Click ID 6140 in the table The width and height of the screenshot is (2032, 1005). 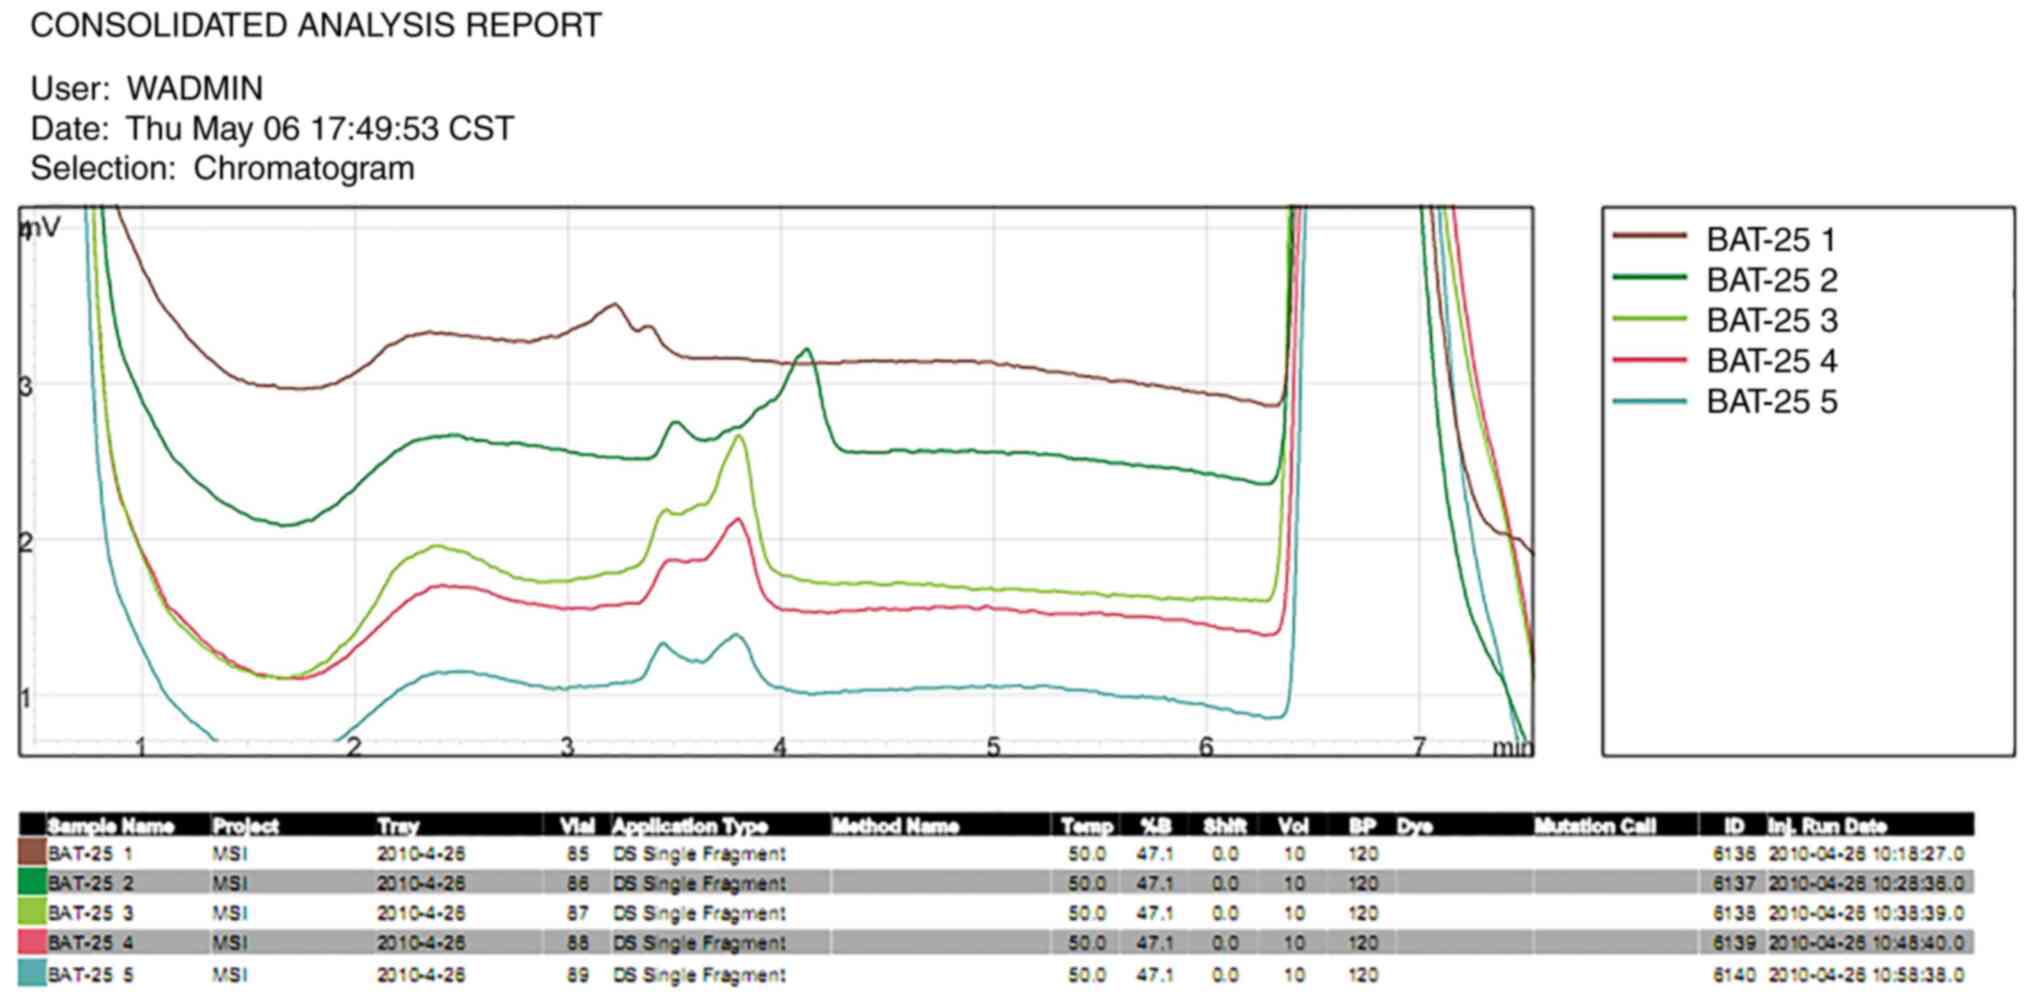click(1733, 974)
